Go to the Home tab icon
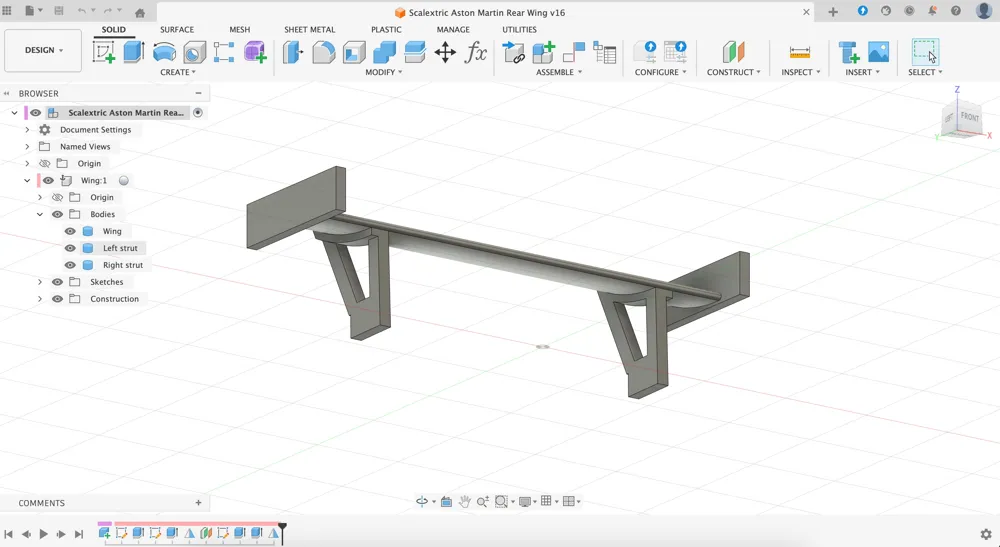 [140, 12]
